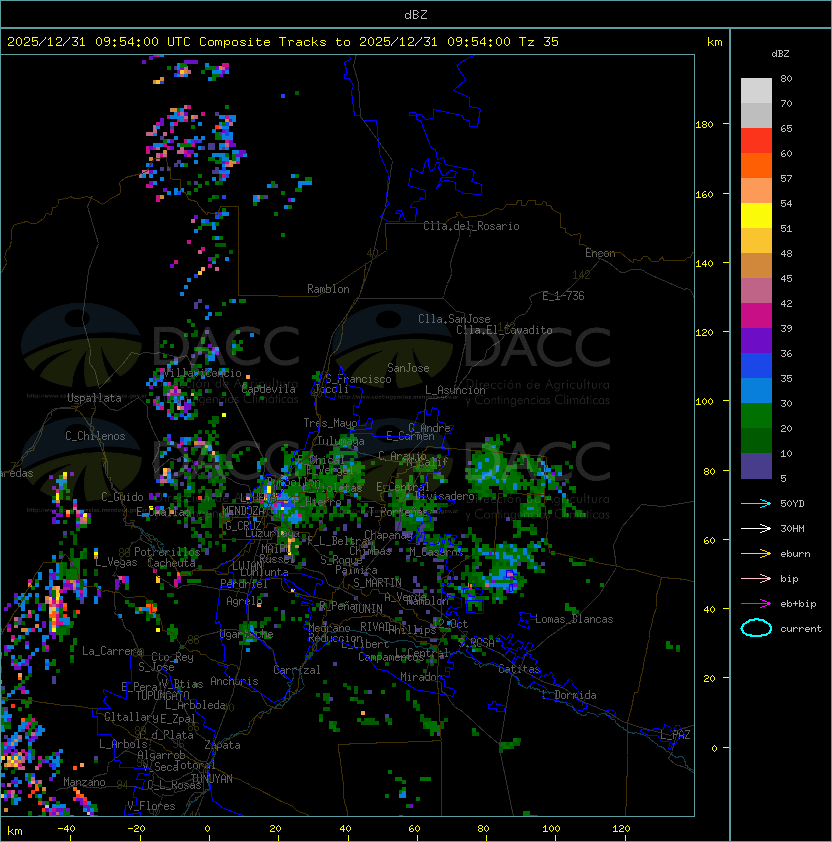Viewport: 832px width, 842px height.
Task: Click the cyan 50YD arrow in legend
Action: pos(756,504)
